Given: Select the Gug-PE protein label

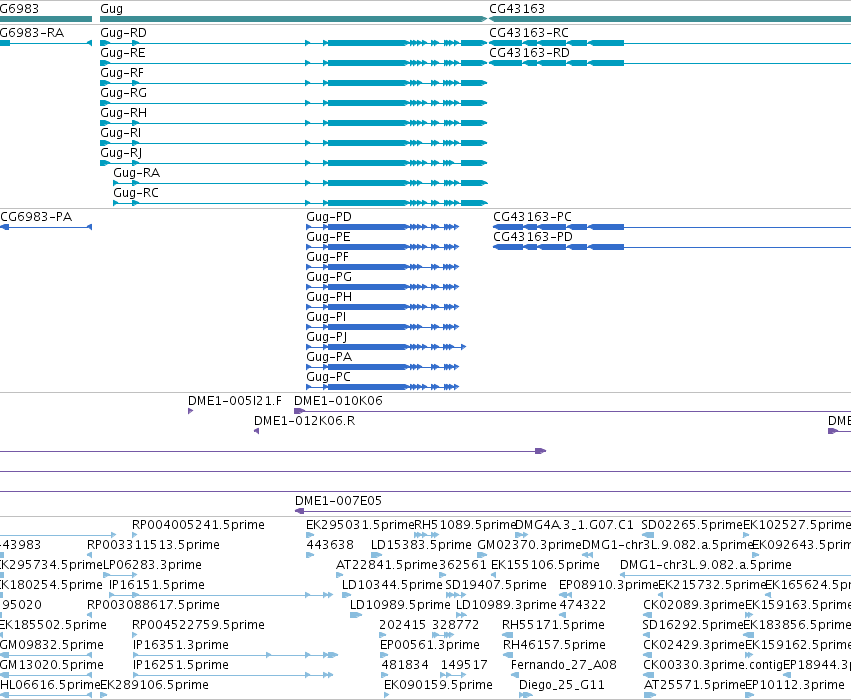Looking at the screenshot, I should coord(328,237).
